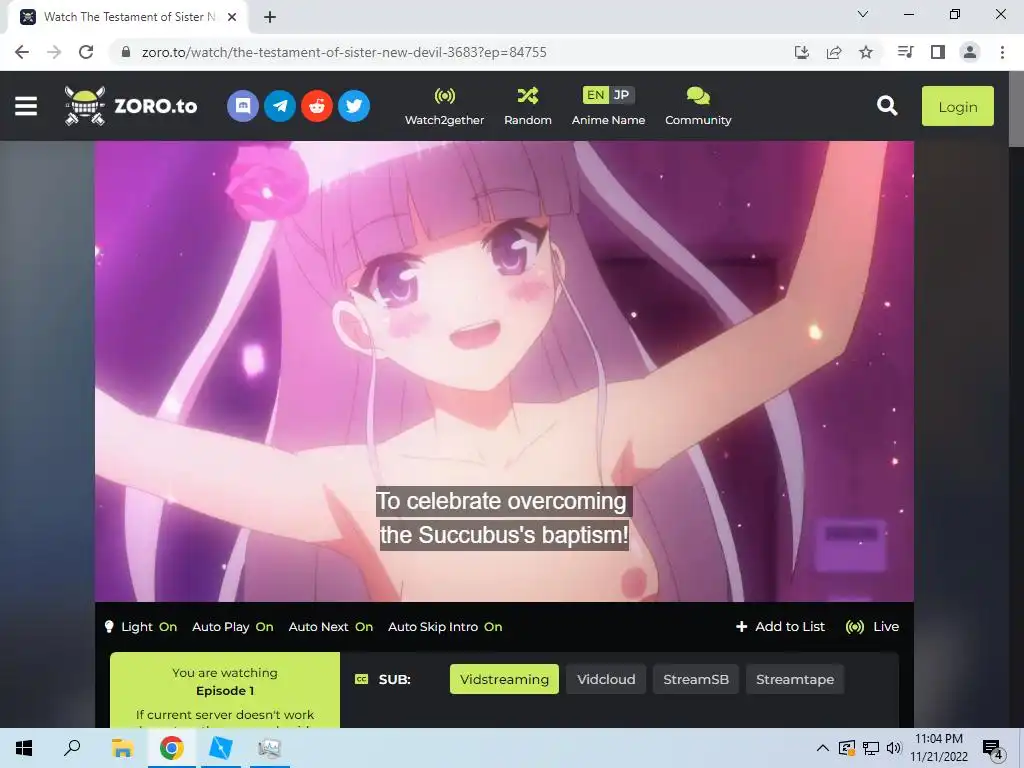
Task: Open the Twitter social link
Action: (354, 106)
